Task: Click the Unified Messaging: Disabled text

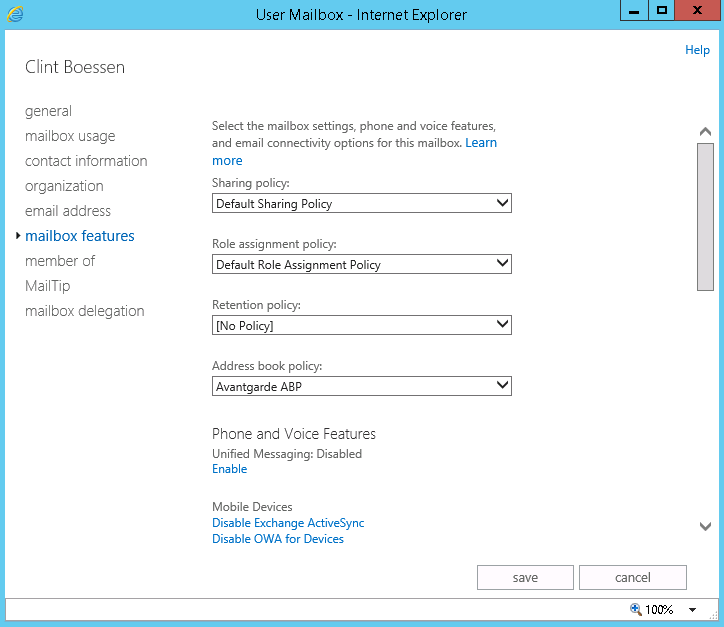Action: point(287,454)
